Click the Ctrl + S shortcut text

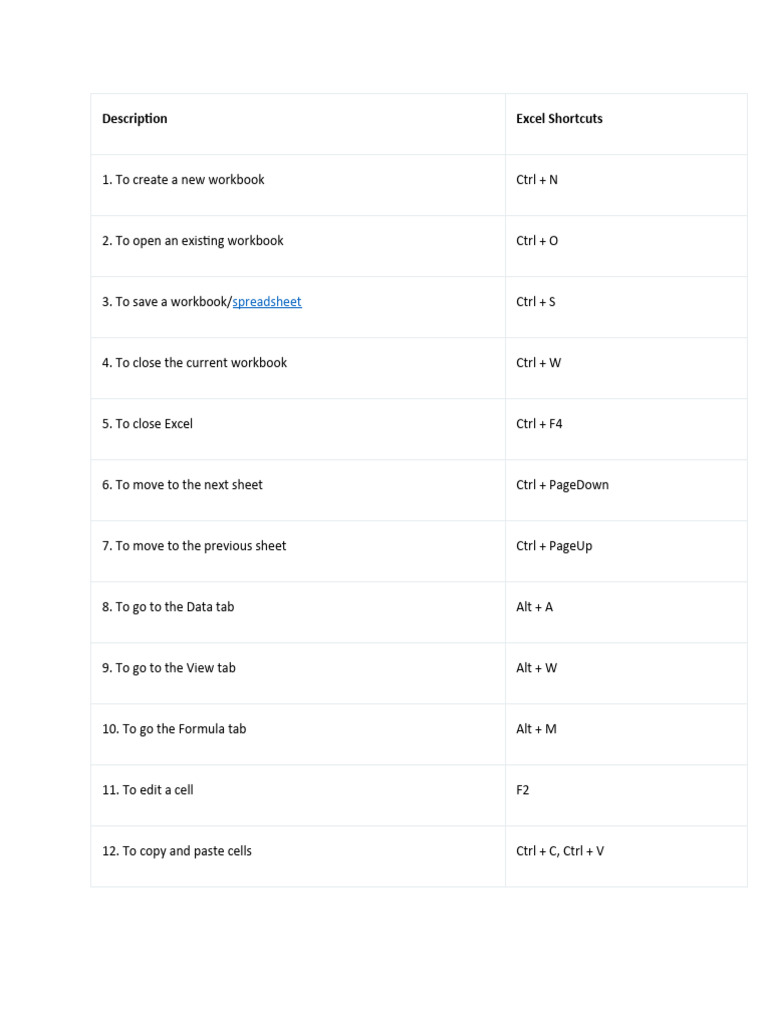tap(536, 302)
